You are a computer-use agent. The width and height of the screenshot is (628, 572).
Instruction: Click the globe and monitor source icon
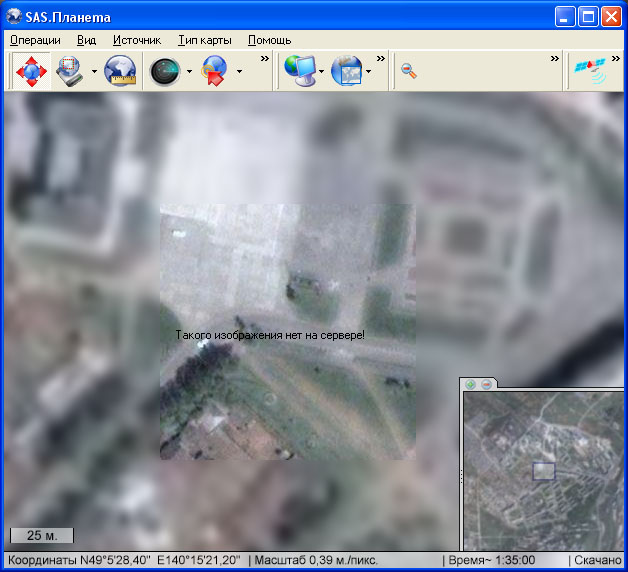pos(299,71)
